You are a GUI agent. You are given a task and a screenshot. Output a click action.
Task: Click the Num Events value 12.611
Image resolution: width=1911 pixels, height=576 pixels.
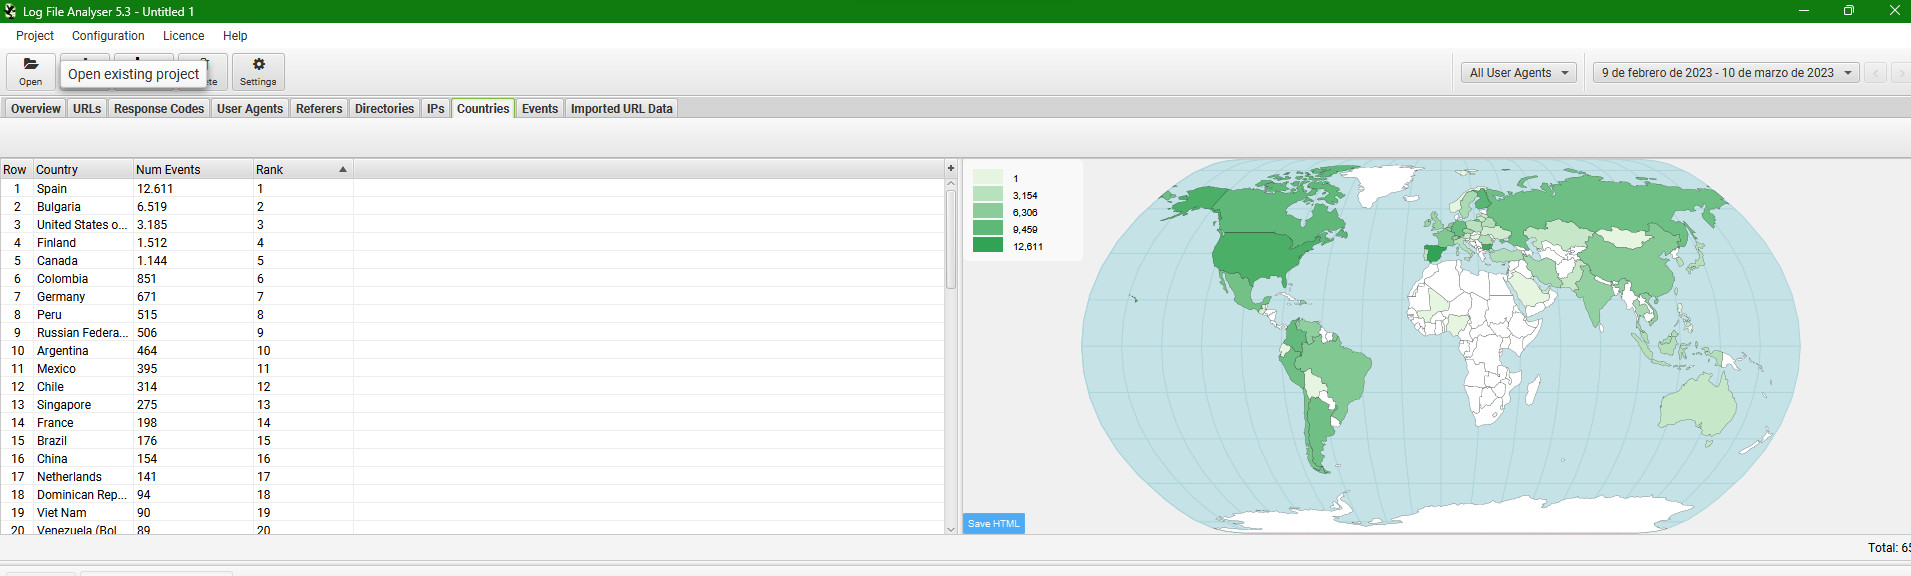[155, 189]
